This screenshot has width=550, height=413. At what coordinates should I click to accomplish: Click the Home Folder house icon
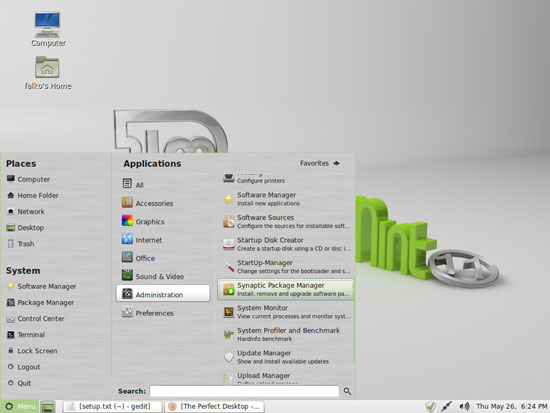pos(11,195)
